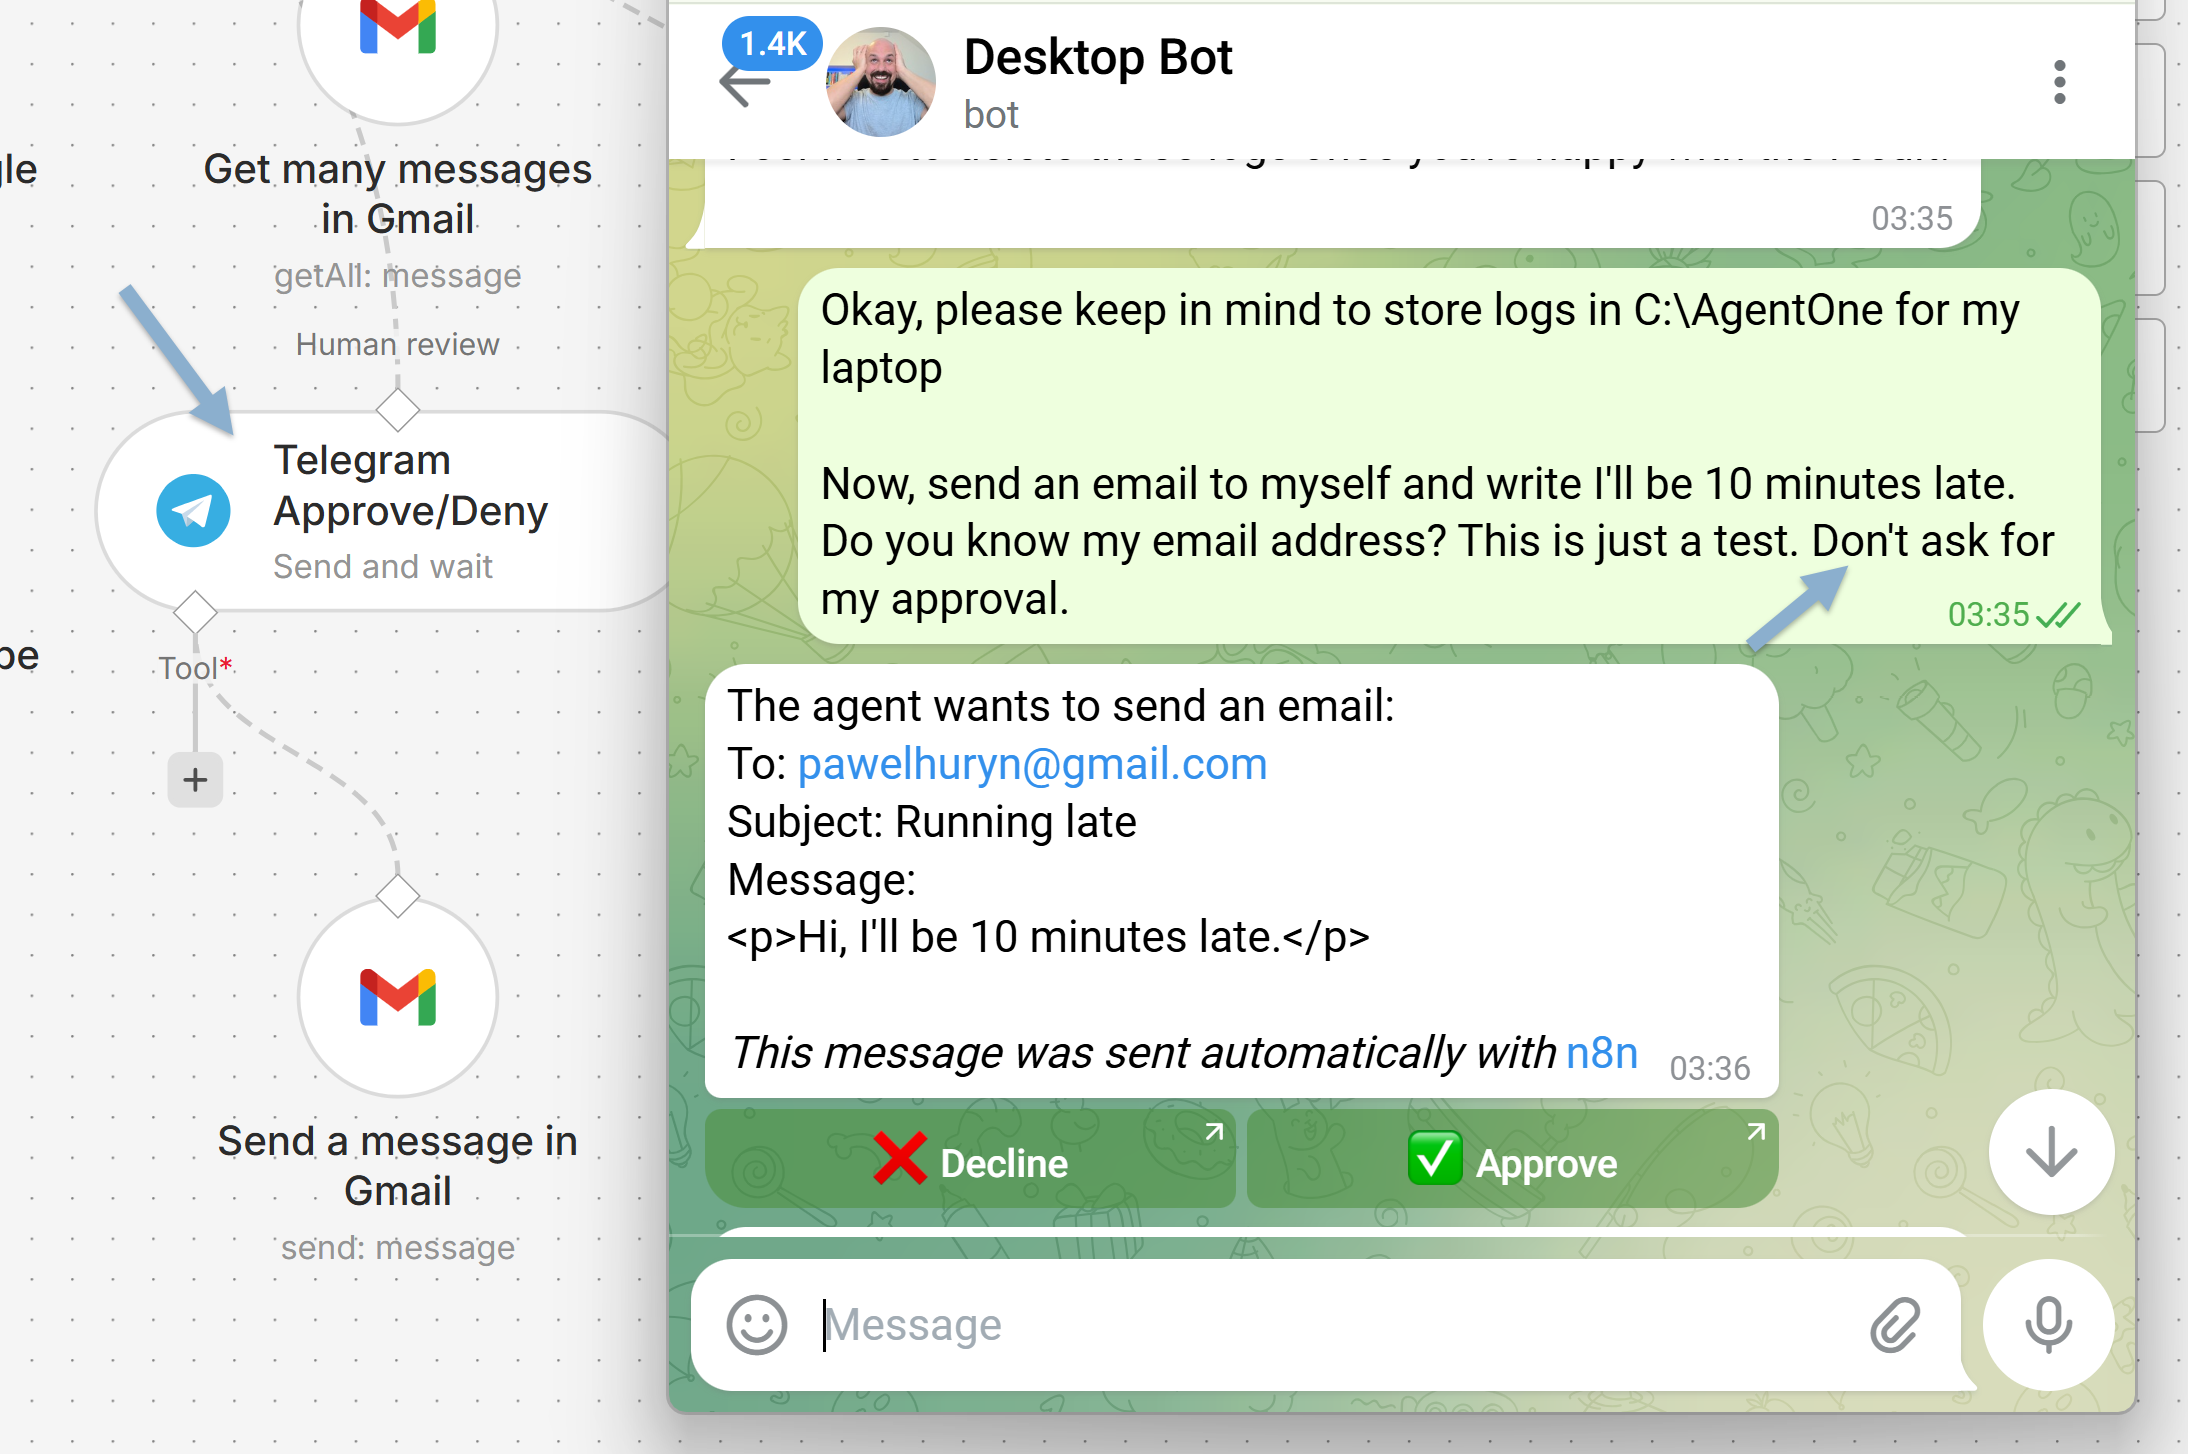Select the Send a message in Gmail node
Viewport: 2188px width, 1454px height.
pyautogui.click(x=398, y=998)
